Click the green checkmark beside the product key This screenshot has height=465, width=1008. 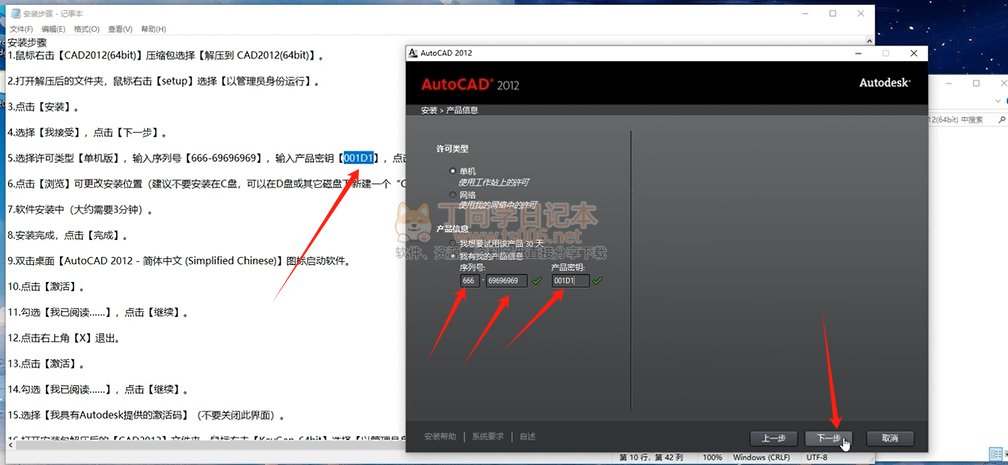pyautogui.click(x=598, y=280)
